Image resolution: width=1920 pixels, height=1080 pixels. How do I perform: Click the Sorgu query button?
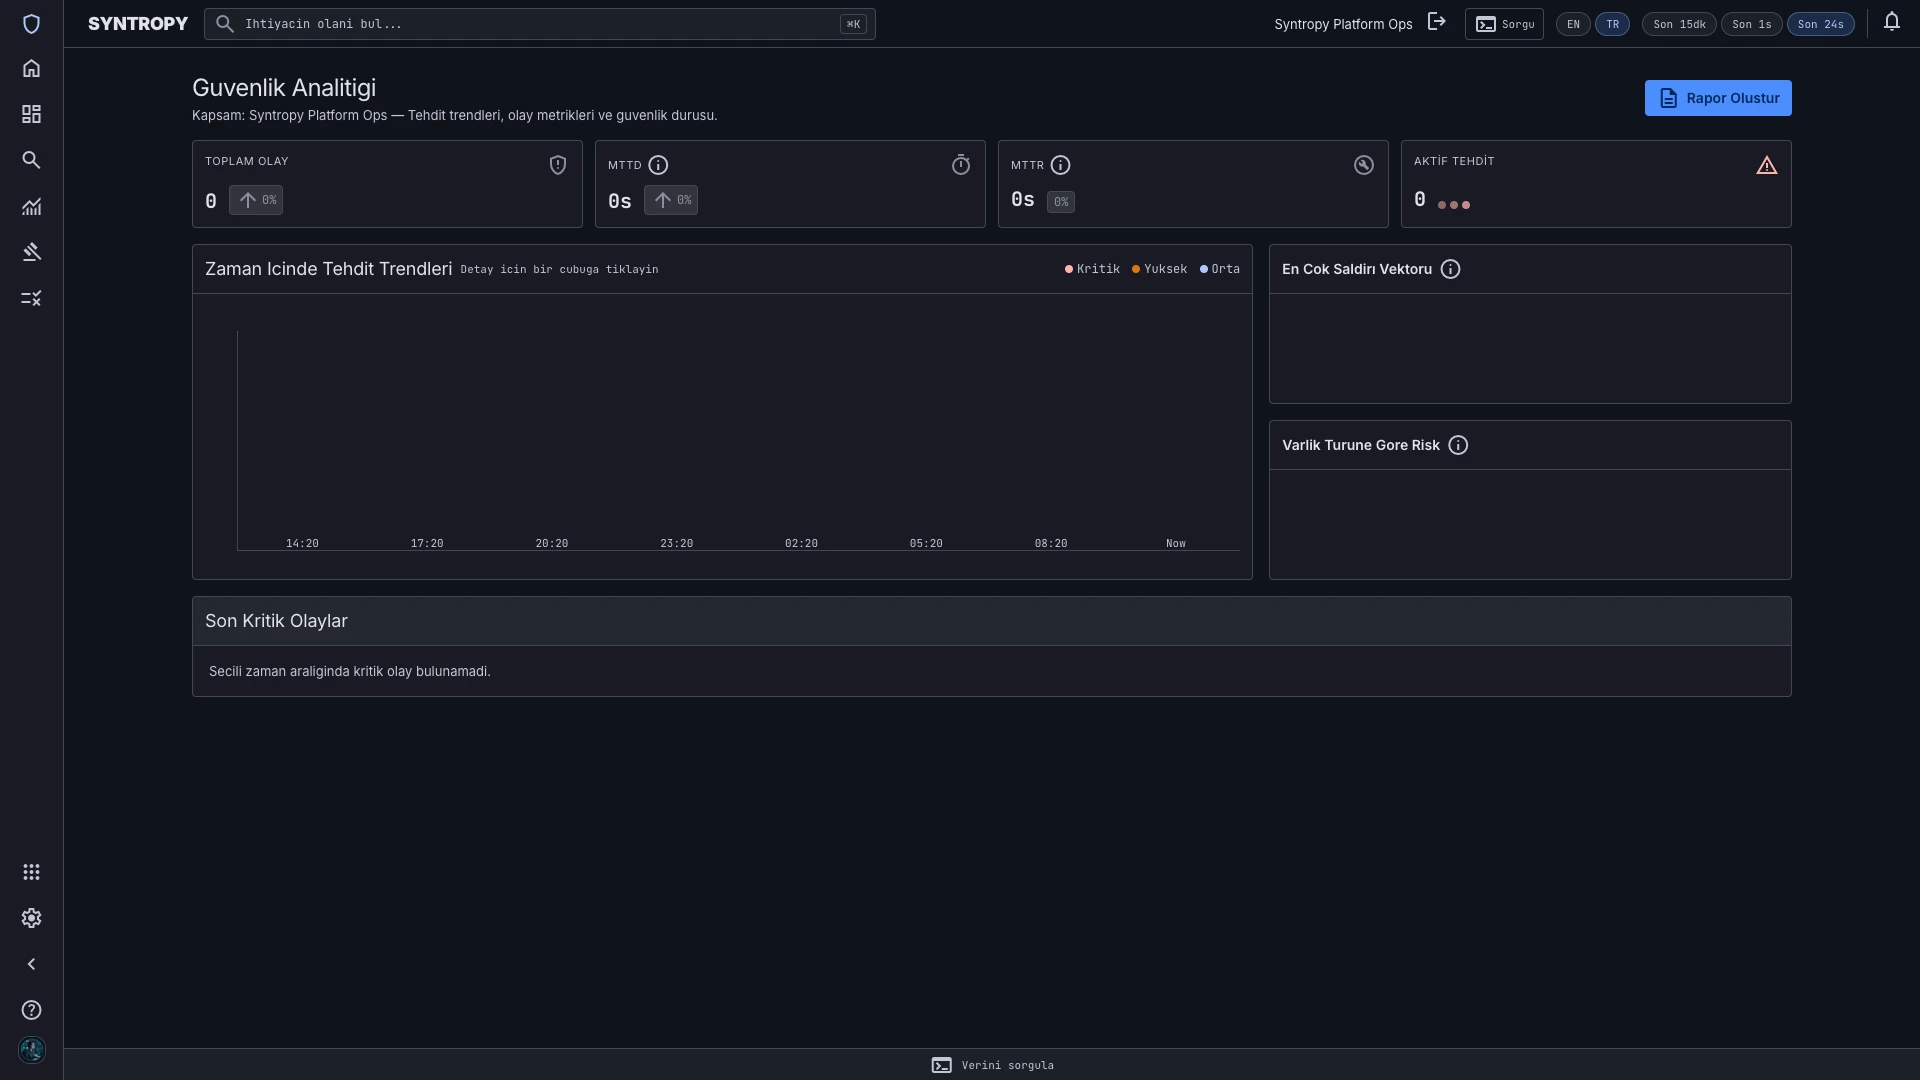[1504, 24]
